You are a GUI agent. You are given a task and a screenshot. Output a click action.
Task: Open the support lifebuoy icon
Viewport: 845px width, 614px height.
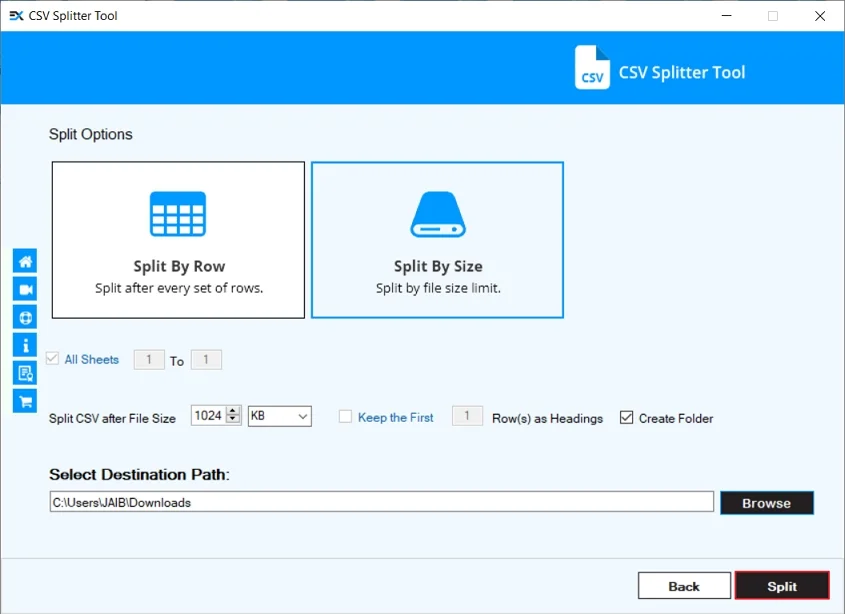tap(24, 317)
